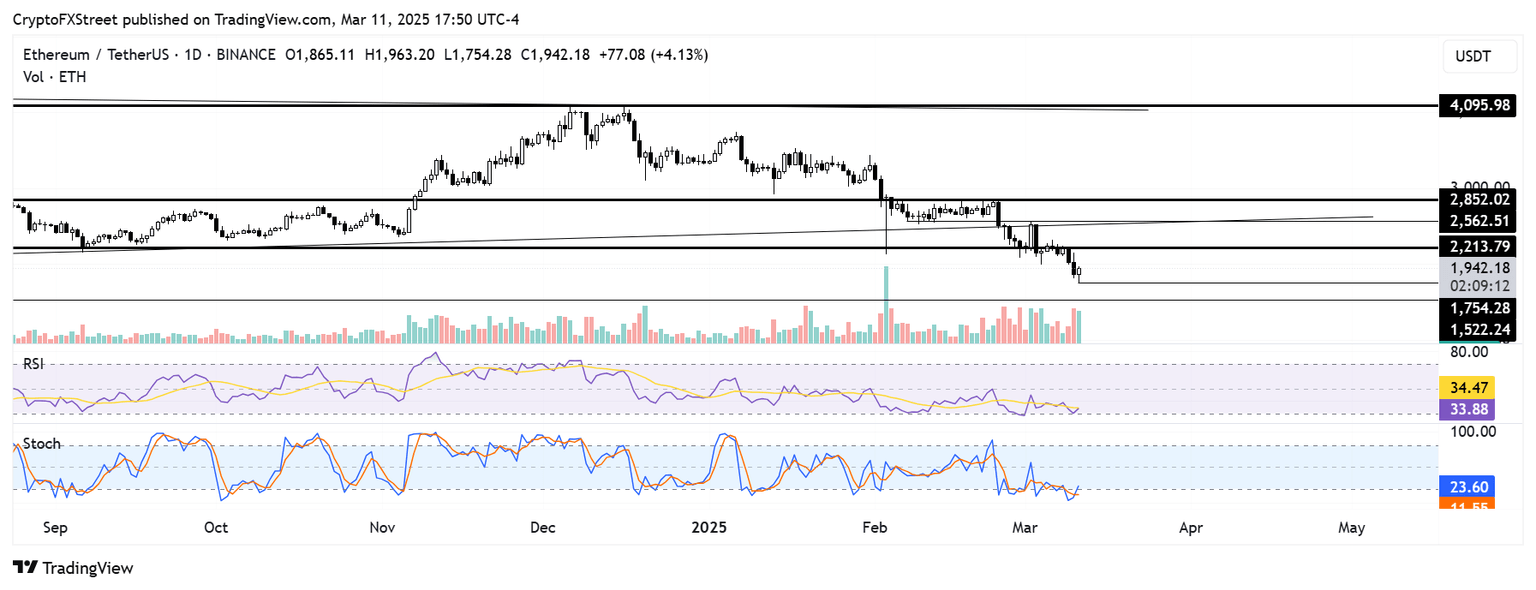Screen dimensions: 1536x590
Task: Click the 2,562.51 price label
Action: (1478, 220)
